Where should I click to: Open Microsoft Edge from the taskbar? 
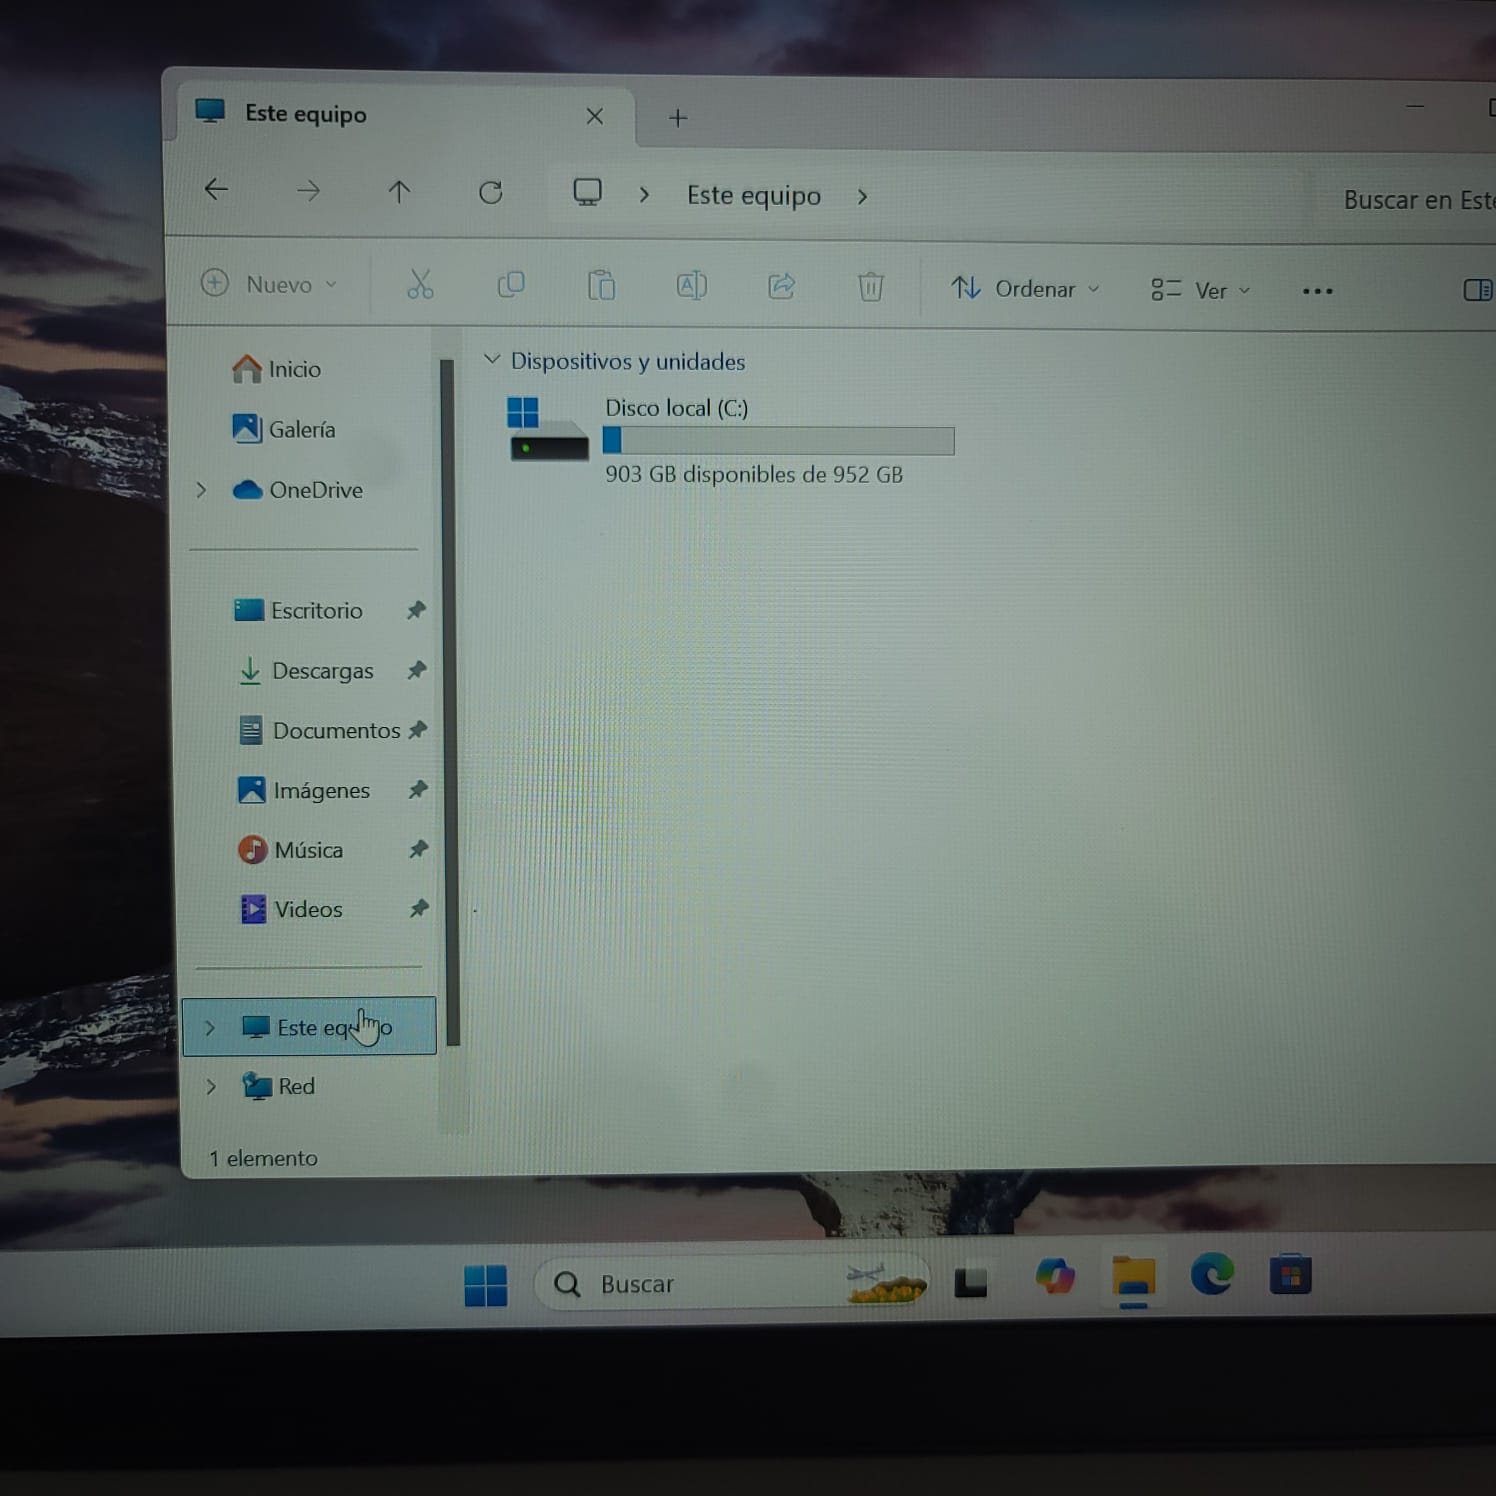(1212, 1274)
